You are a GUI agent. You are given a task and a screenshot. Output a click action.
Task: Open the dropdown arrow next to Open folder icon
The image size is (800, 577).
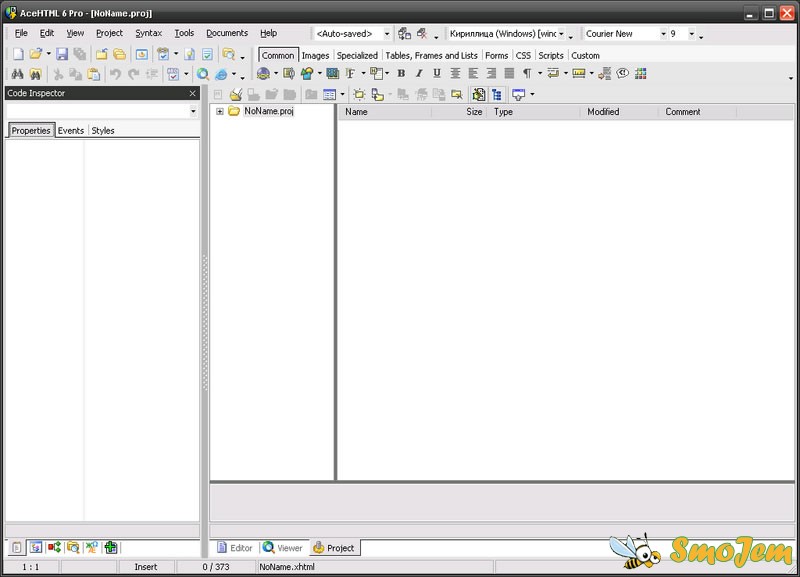pos(48,54)
